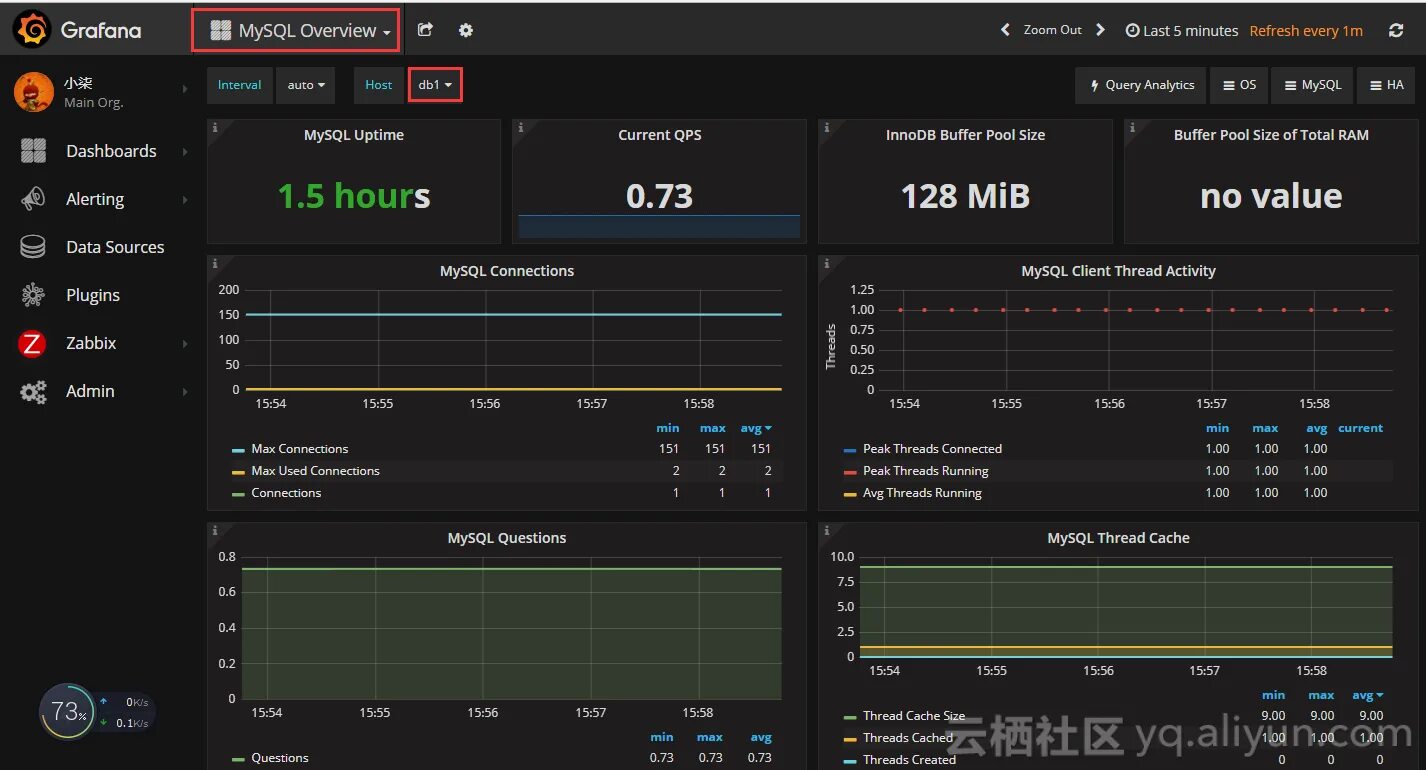Toggle Avg Threads Running legend series

tap(922, 493)
